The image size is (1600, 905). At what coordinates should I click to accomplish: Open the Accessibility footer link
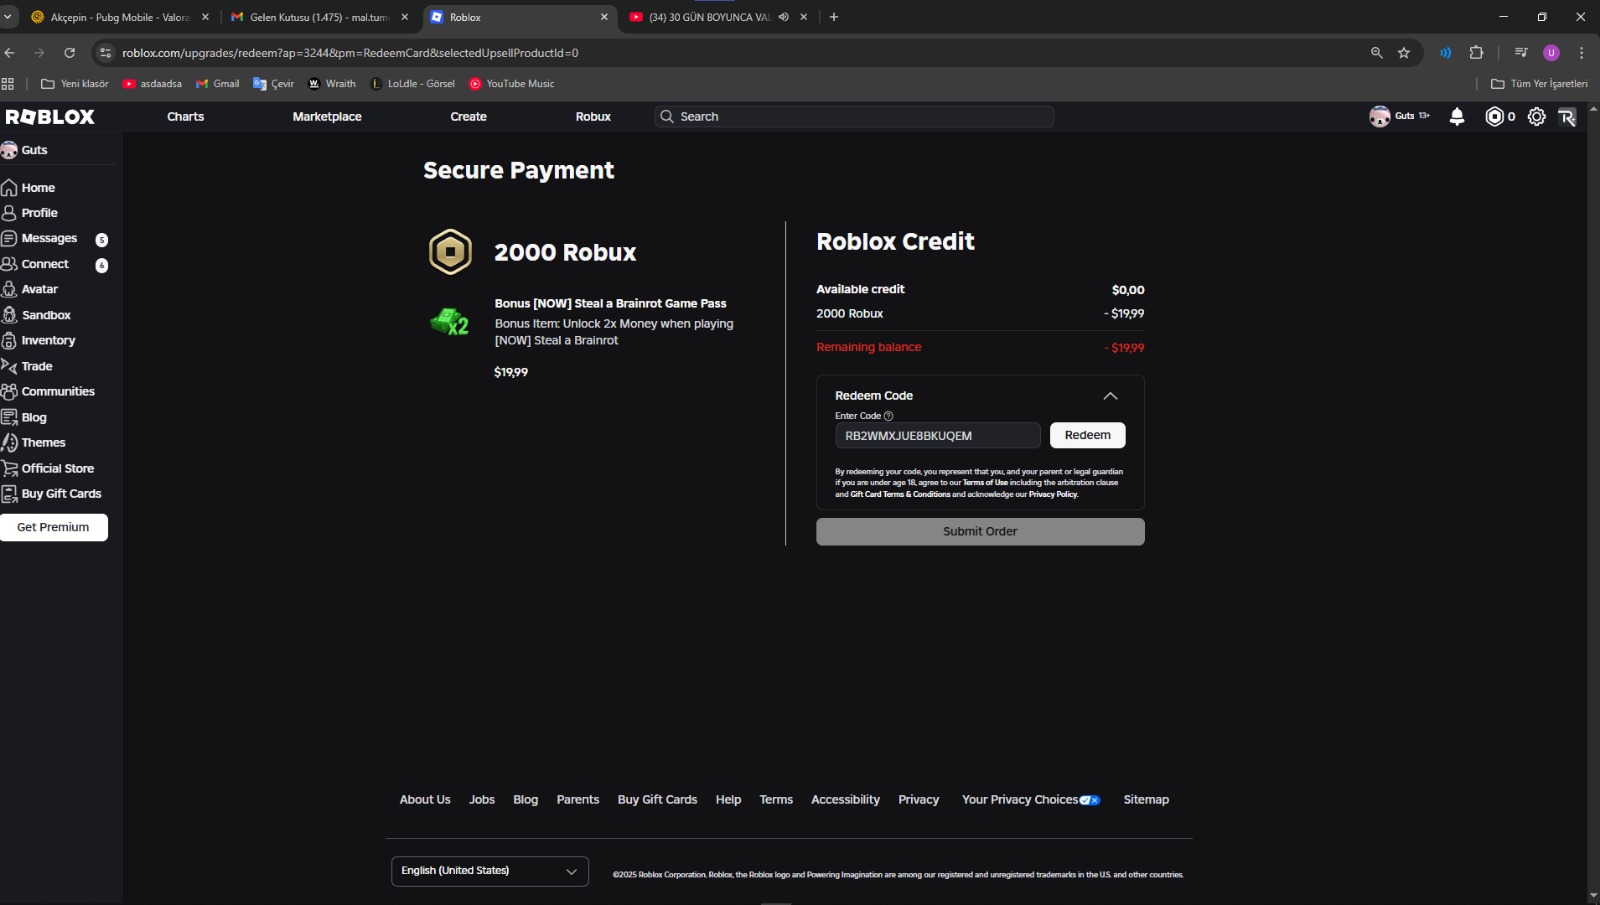point(845,800)
